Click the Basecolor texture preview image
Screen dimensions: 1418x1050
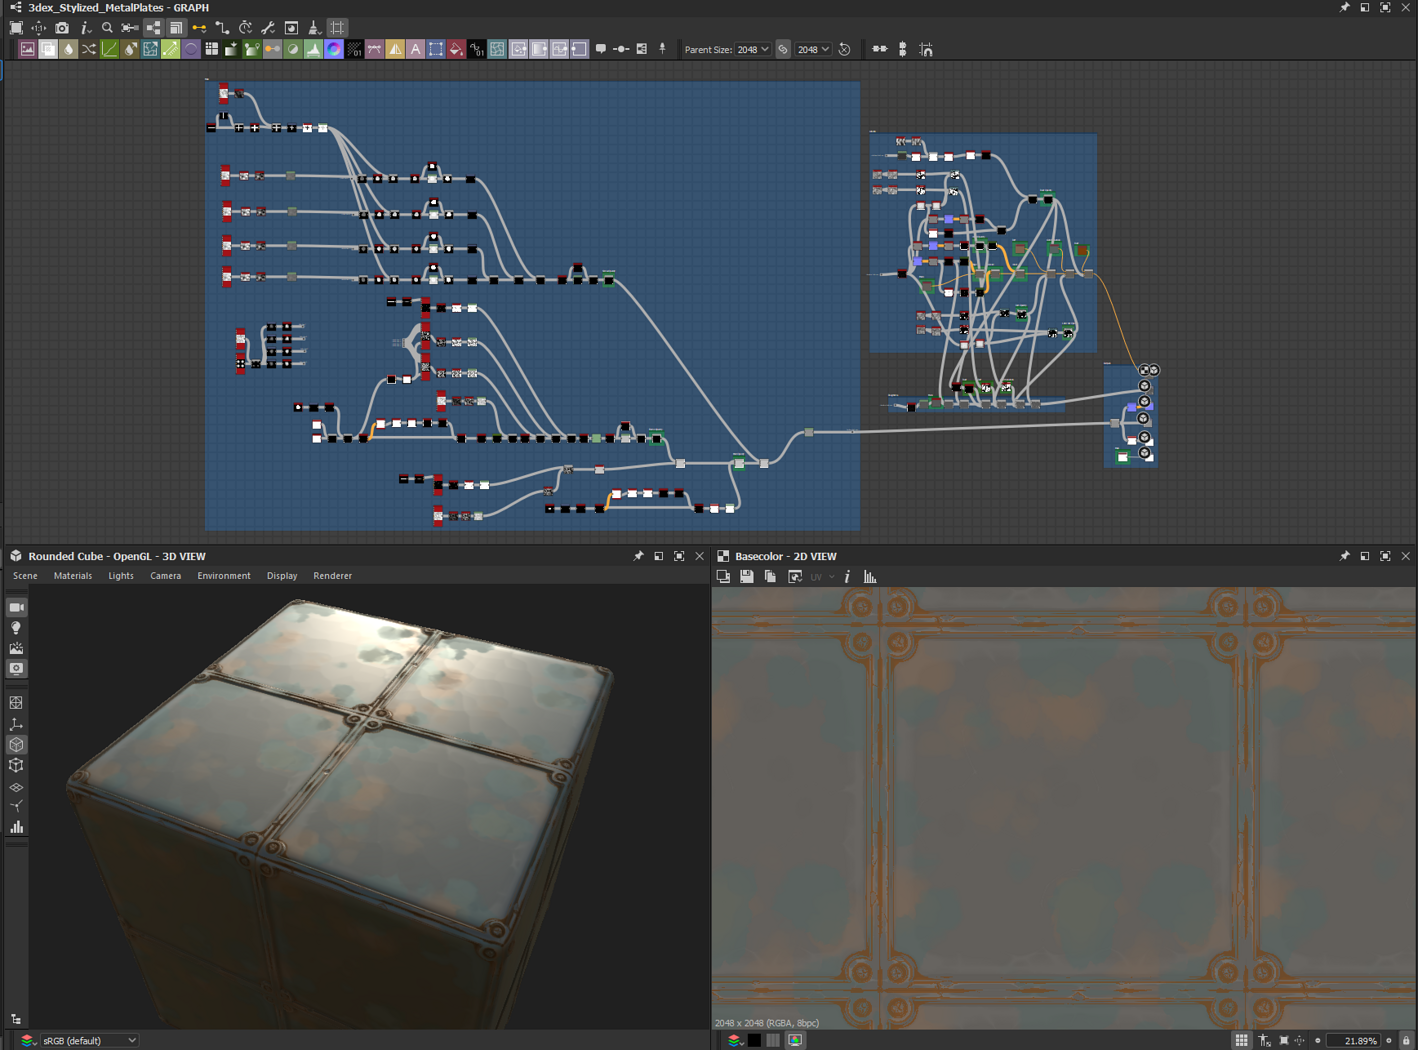point(1064,808)
